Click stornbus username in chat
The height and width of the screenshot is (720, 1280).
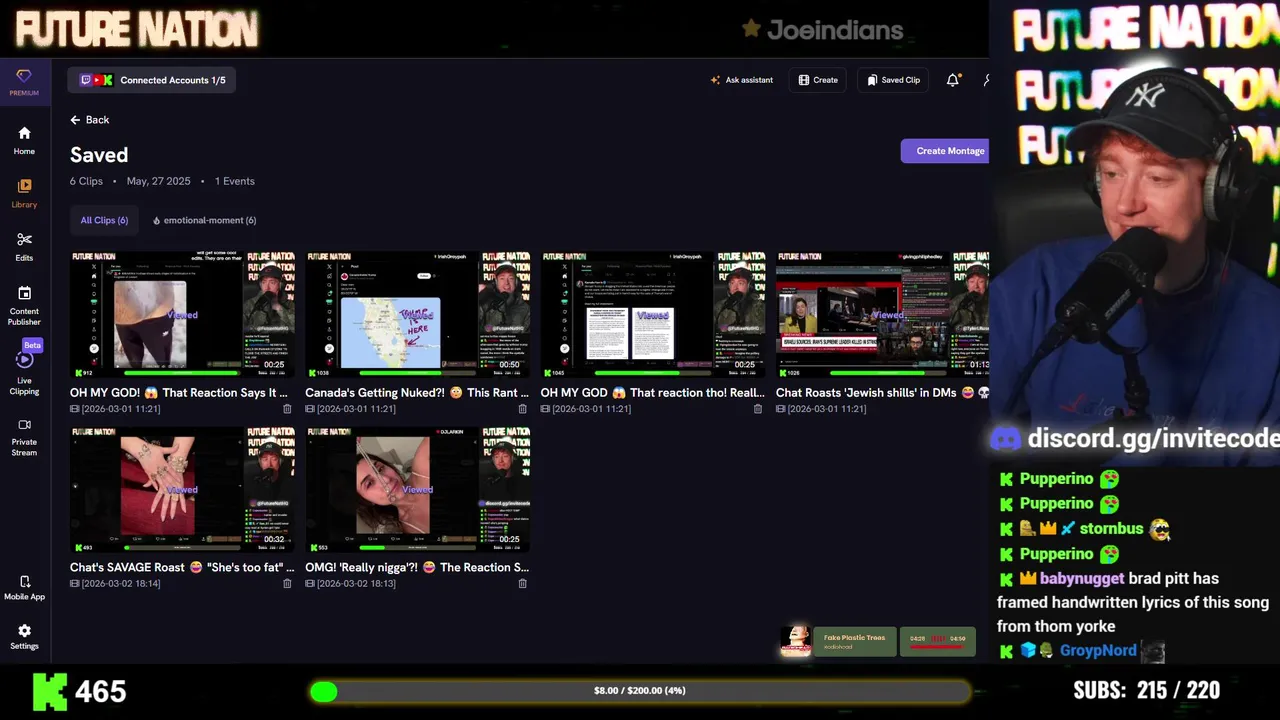click(x=1111, y=528)
